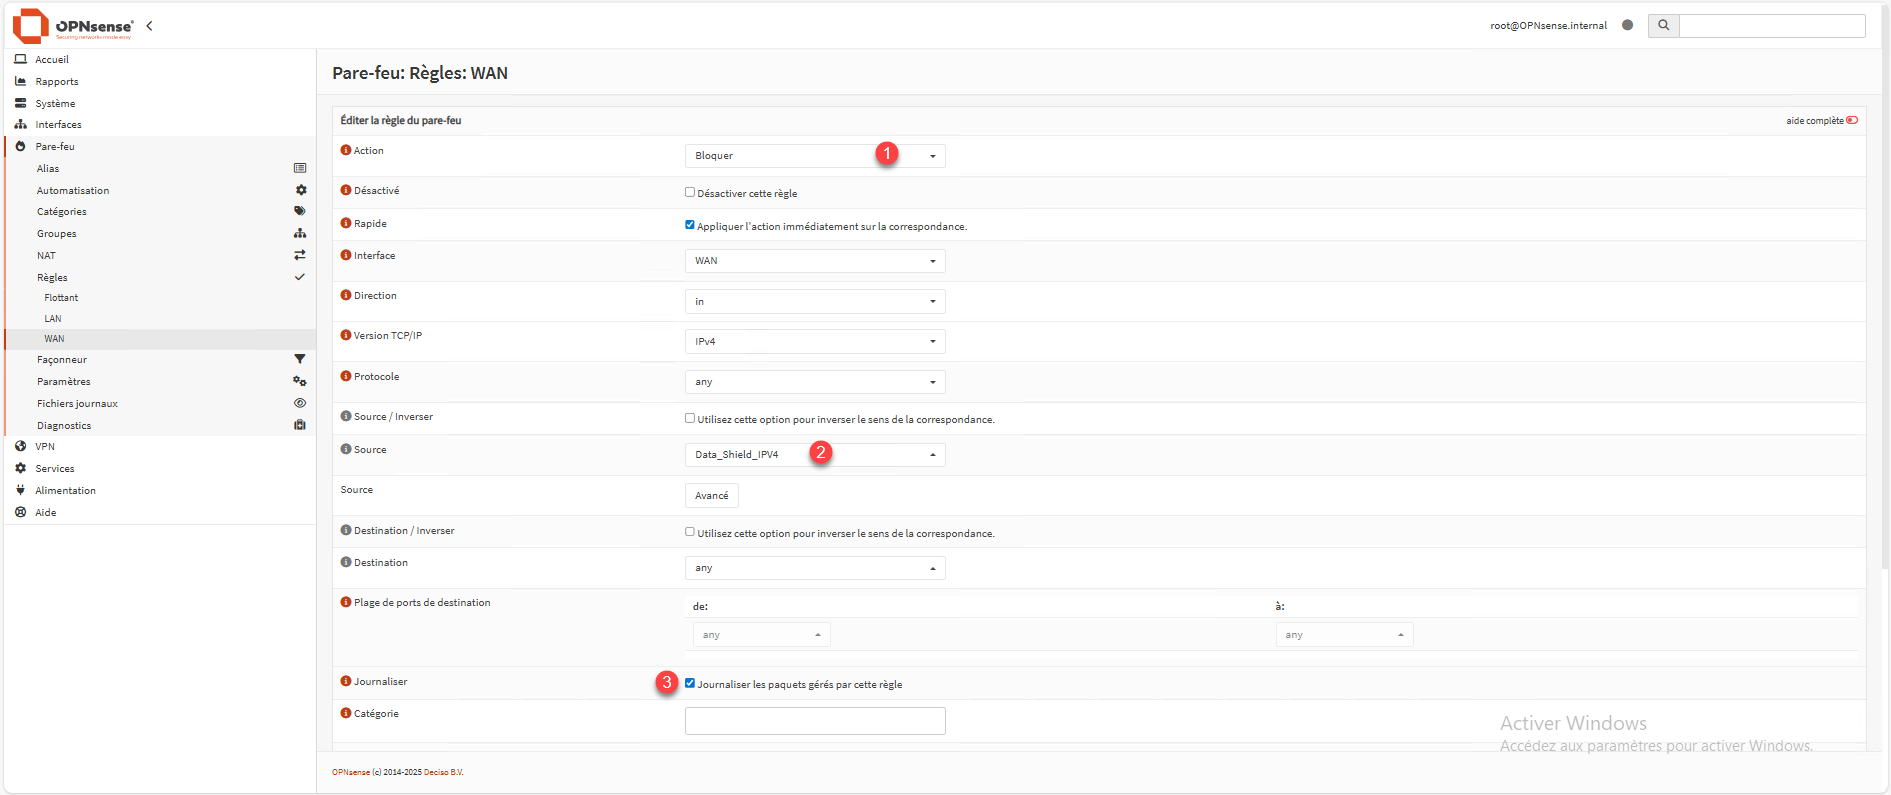1891x795 pixels.
Task: Expand the Version TCP/IP dropdown
Action: coord(814,342)
